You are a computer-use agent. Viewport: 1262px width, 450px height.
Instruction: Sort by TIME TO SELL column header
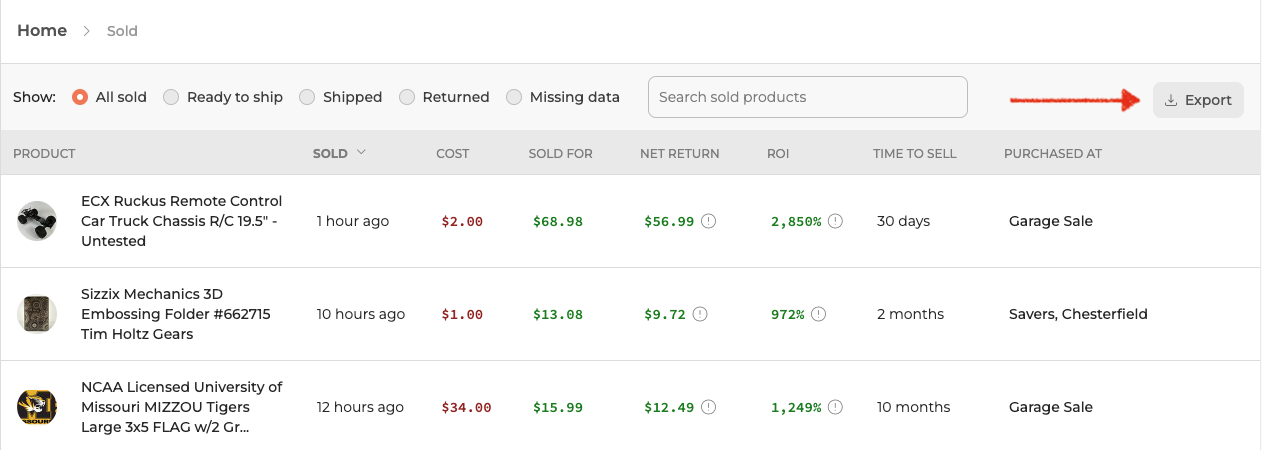pos(915,153)
